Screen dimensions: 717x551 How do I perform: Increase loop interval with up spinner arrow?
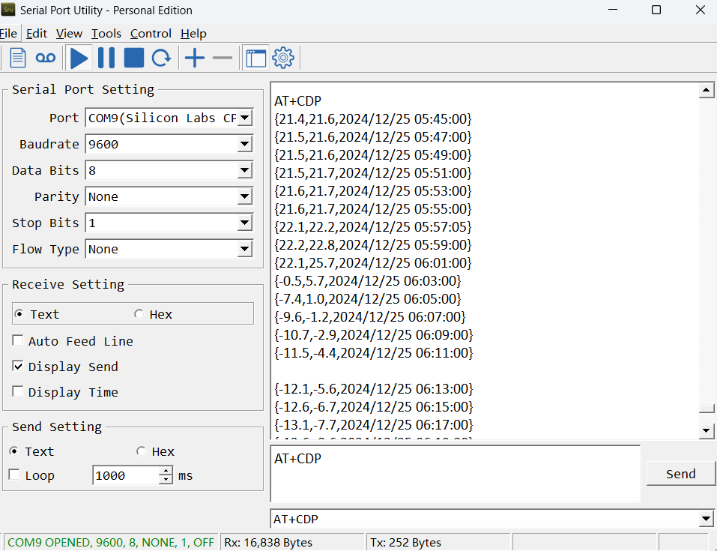166,471
